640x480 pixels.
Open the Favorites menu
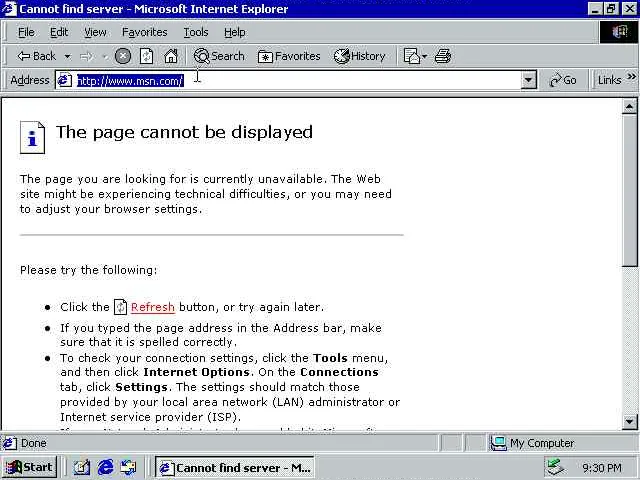pos(144,32)
